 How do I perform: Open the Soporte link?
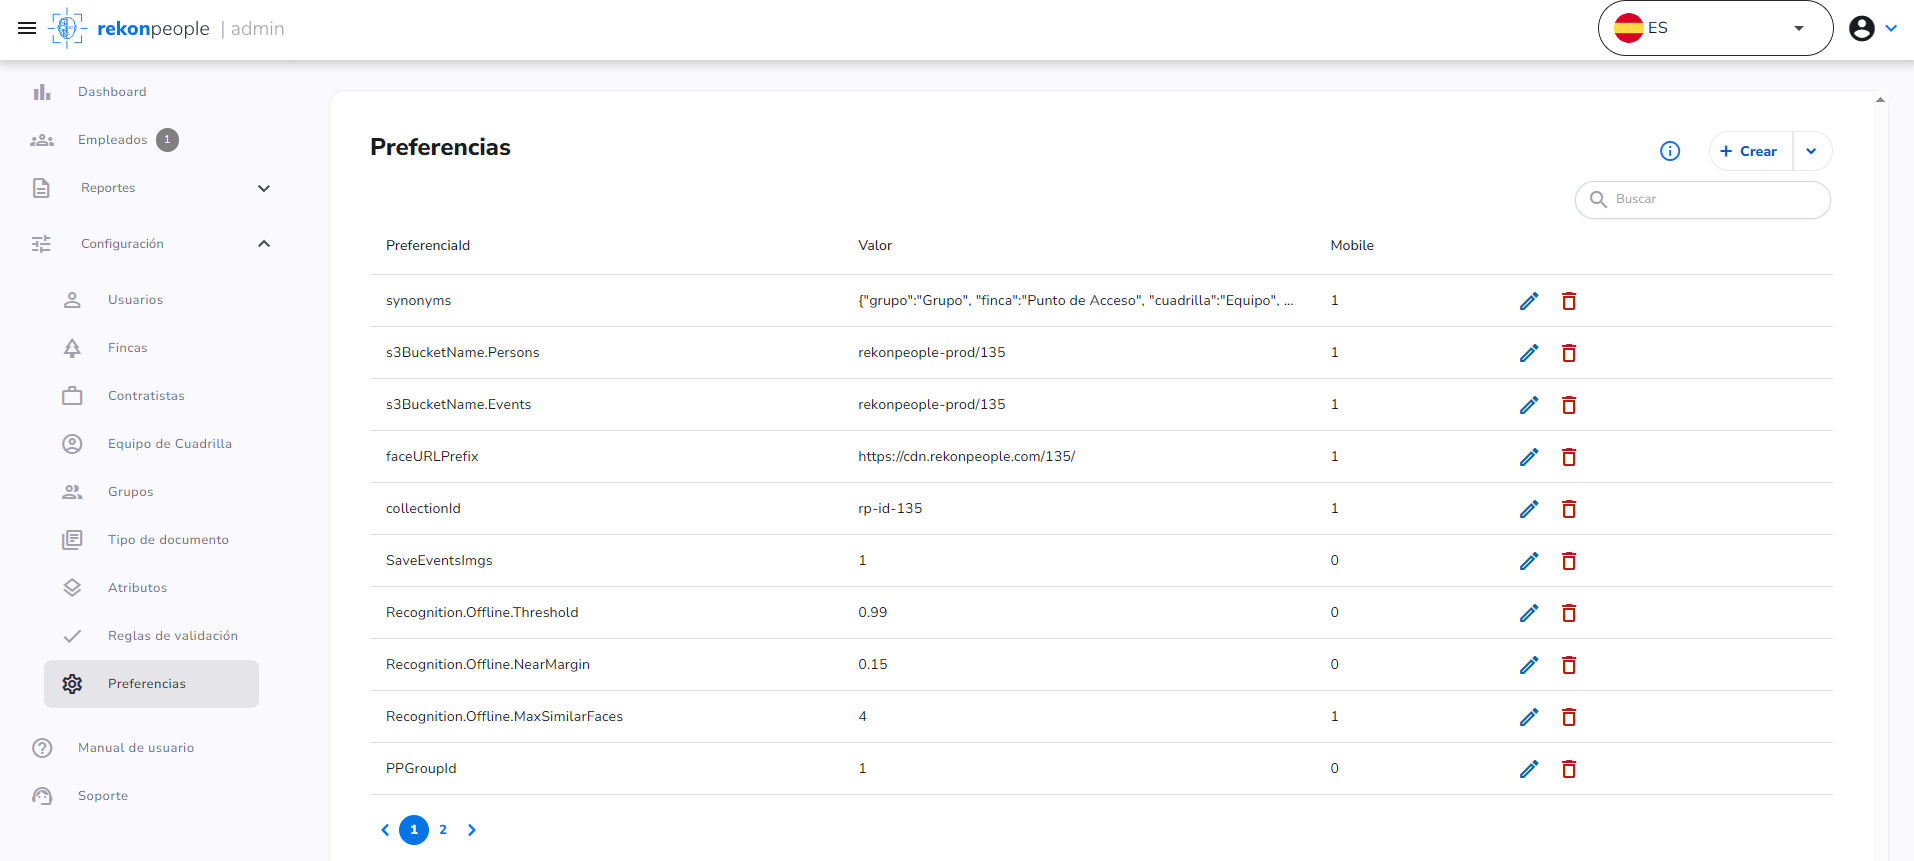(103, 796)
